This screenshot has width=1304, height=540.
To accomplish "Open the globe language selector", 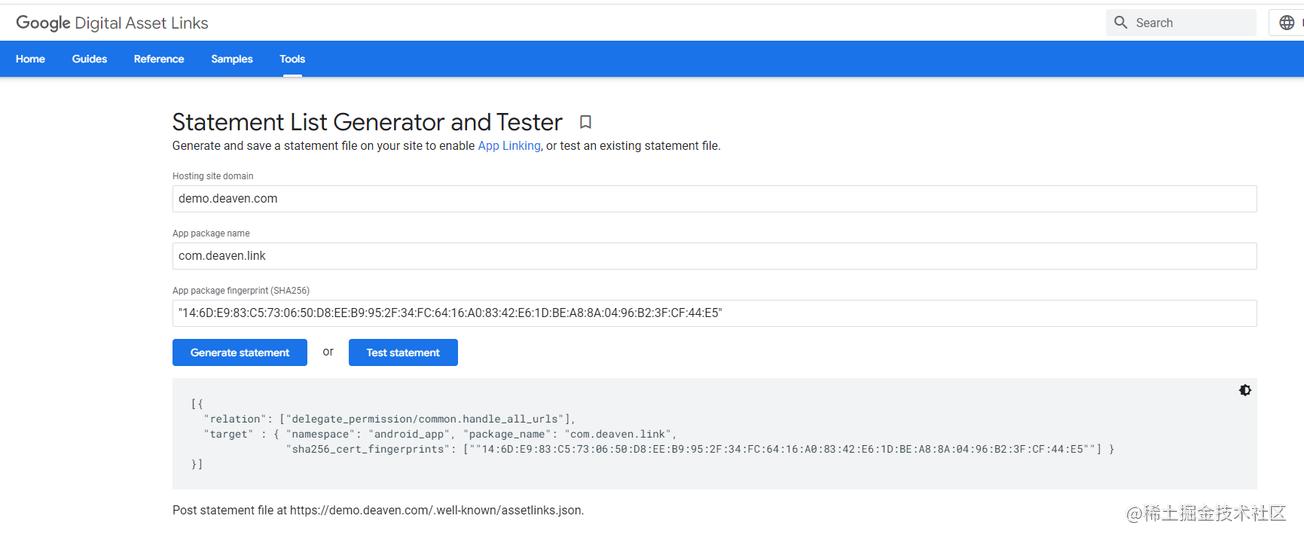I will point(1287,23).
